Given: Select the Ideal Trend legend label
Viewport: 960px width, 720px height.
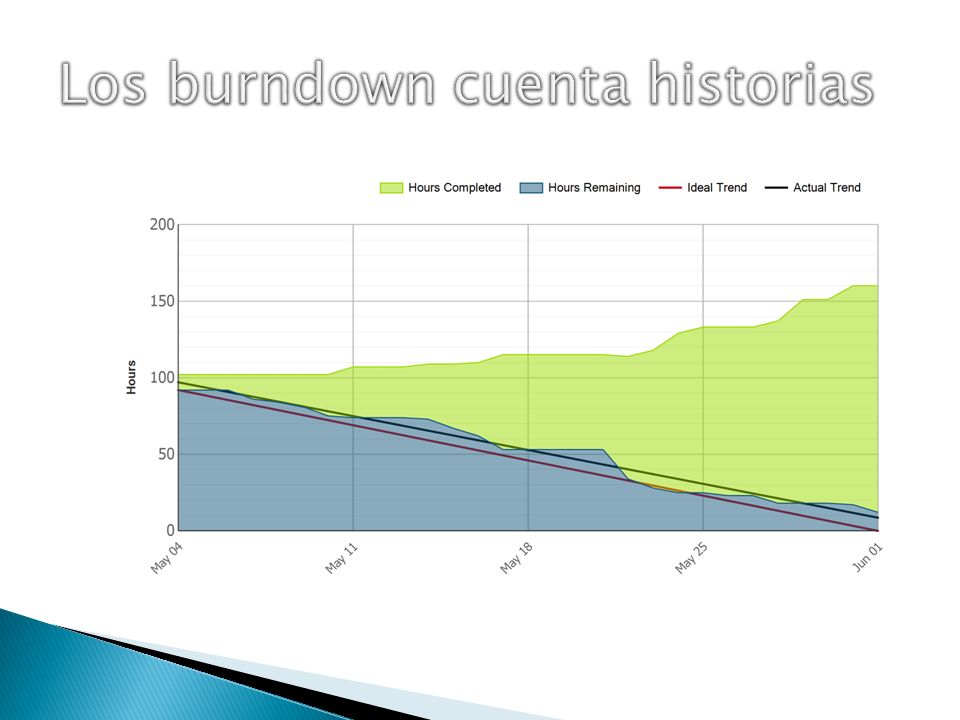Looking at the screenshot, I should [x=717, y=188].
